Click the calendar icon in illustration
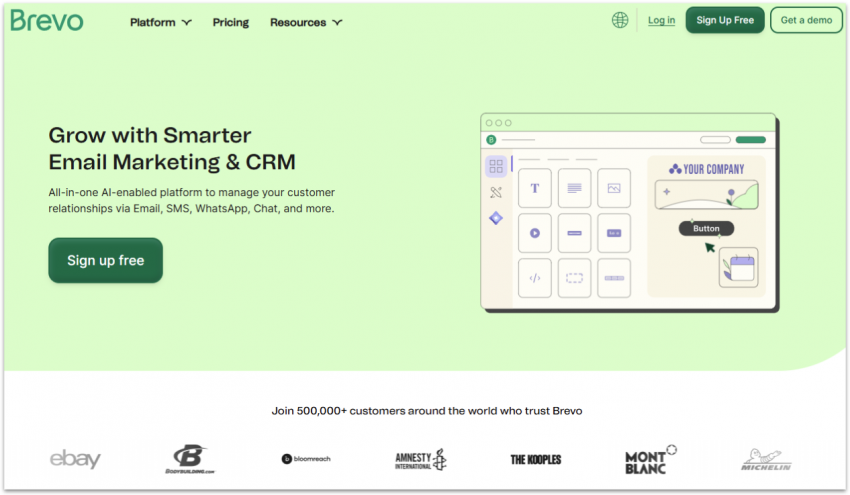Image resolution: width=850 pixels, height=495 pixels. click(739, 268)
